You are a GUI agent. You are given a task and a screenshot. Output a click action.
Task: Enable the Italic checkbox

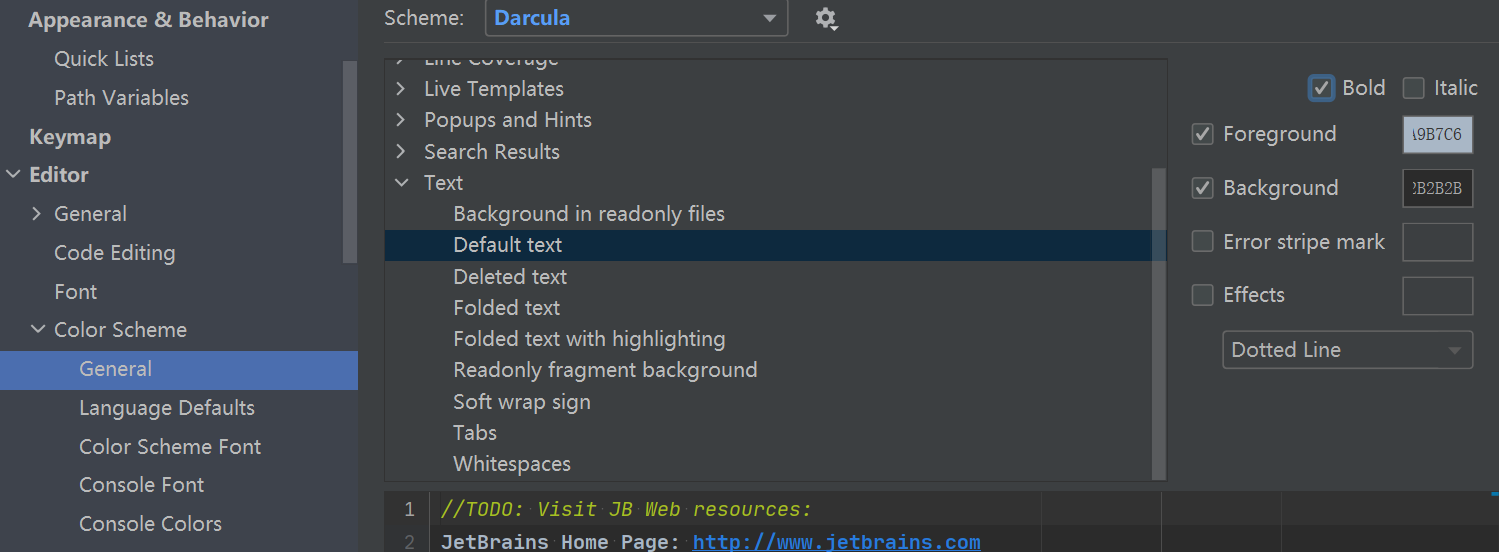(1413, 88)
